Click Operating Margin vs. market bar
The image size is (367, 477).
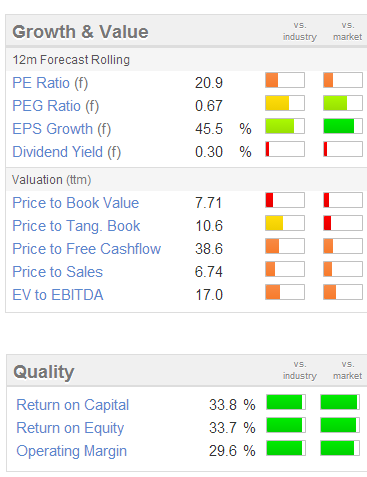pyautogui.click(x=340, y=448)
